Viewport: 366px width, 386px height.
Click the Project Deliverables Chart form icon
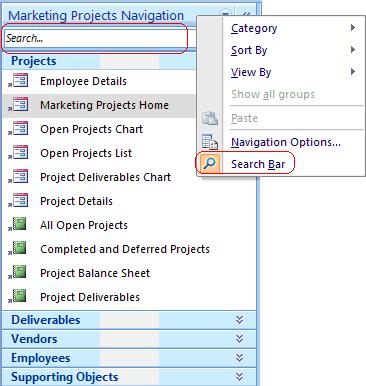19,177
